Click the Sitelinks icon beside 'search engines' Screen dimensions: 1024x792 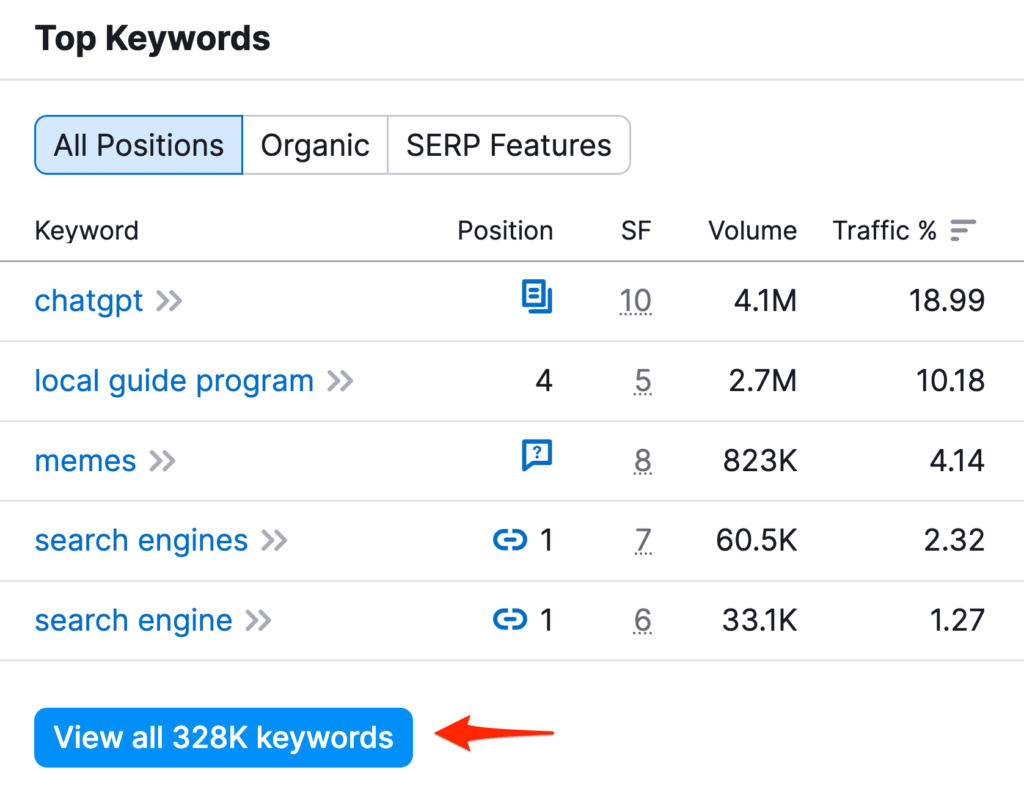click(510, 540)
